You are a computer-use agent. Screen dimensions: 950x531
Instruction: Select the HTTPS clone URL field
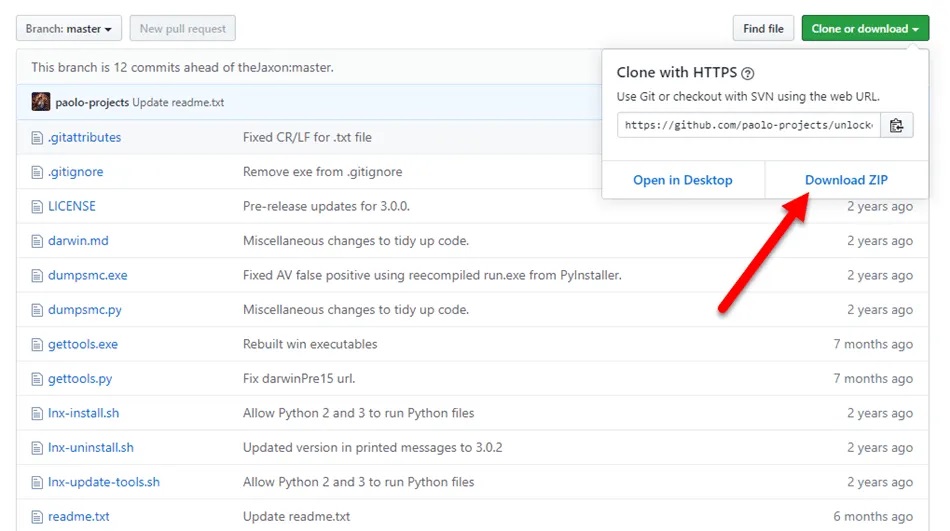coord(750,125)
